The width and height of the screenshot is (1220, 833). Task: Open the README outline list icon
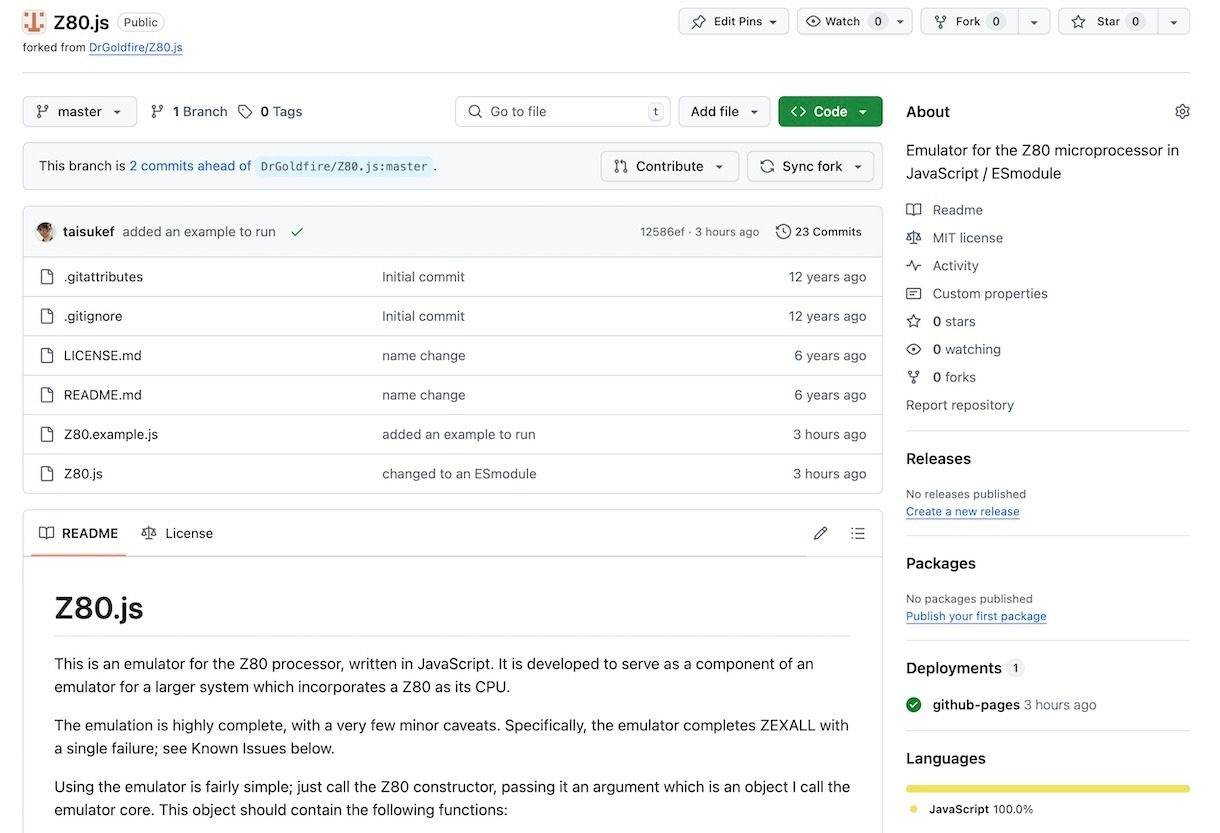858,533
